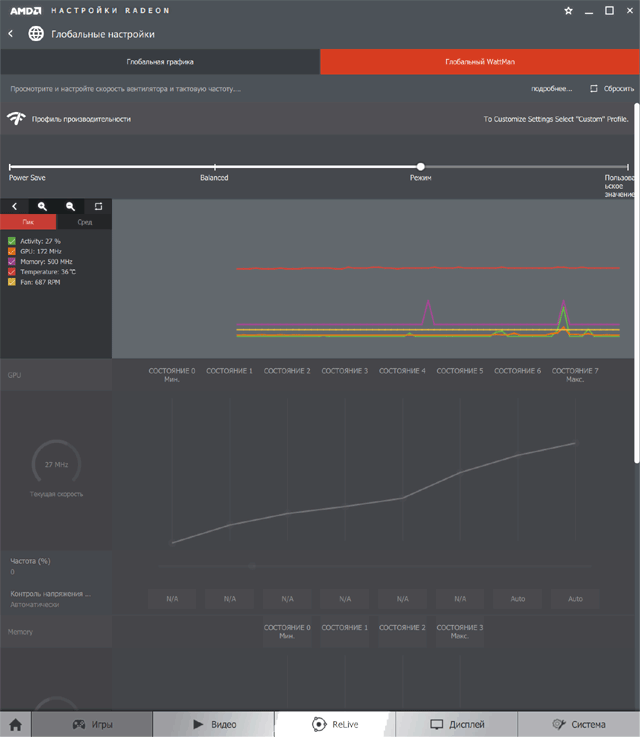Click the second magnifier zoom icon
640x737 pixels.
click(x=70, y=206)
